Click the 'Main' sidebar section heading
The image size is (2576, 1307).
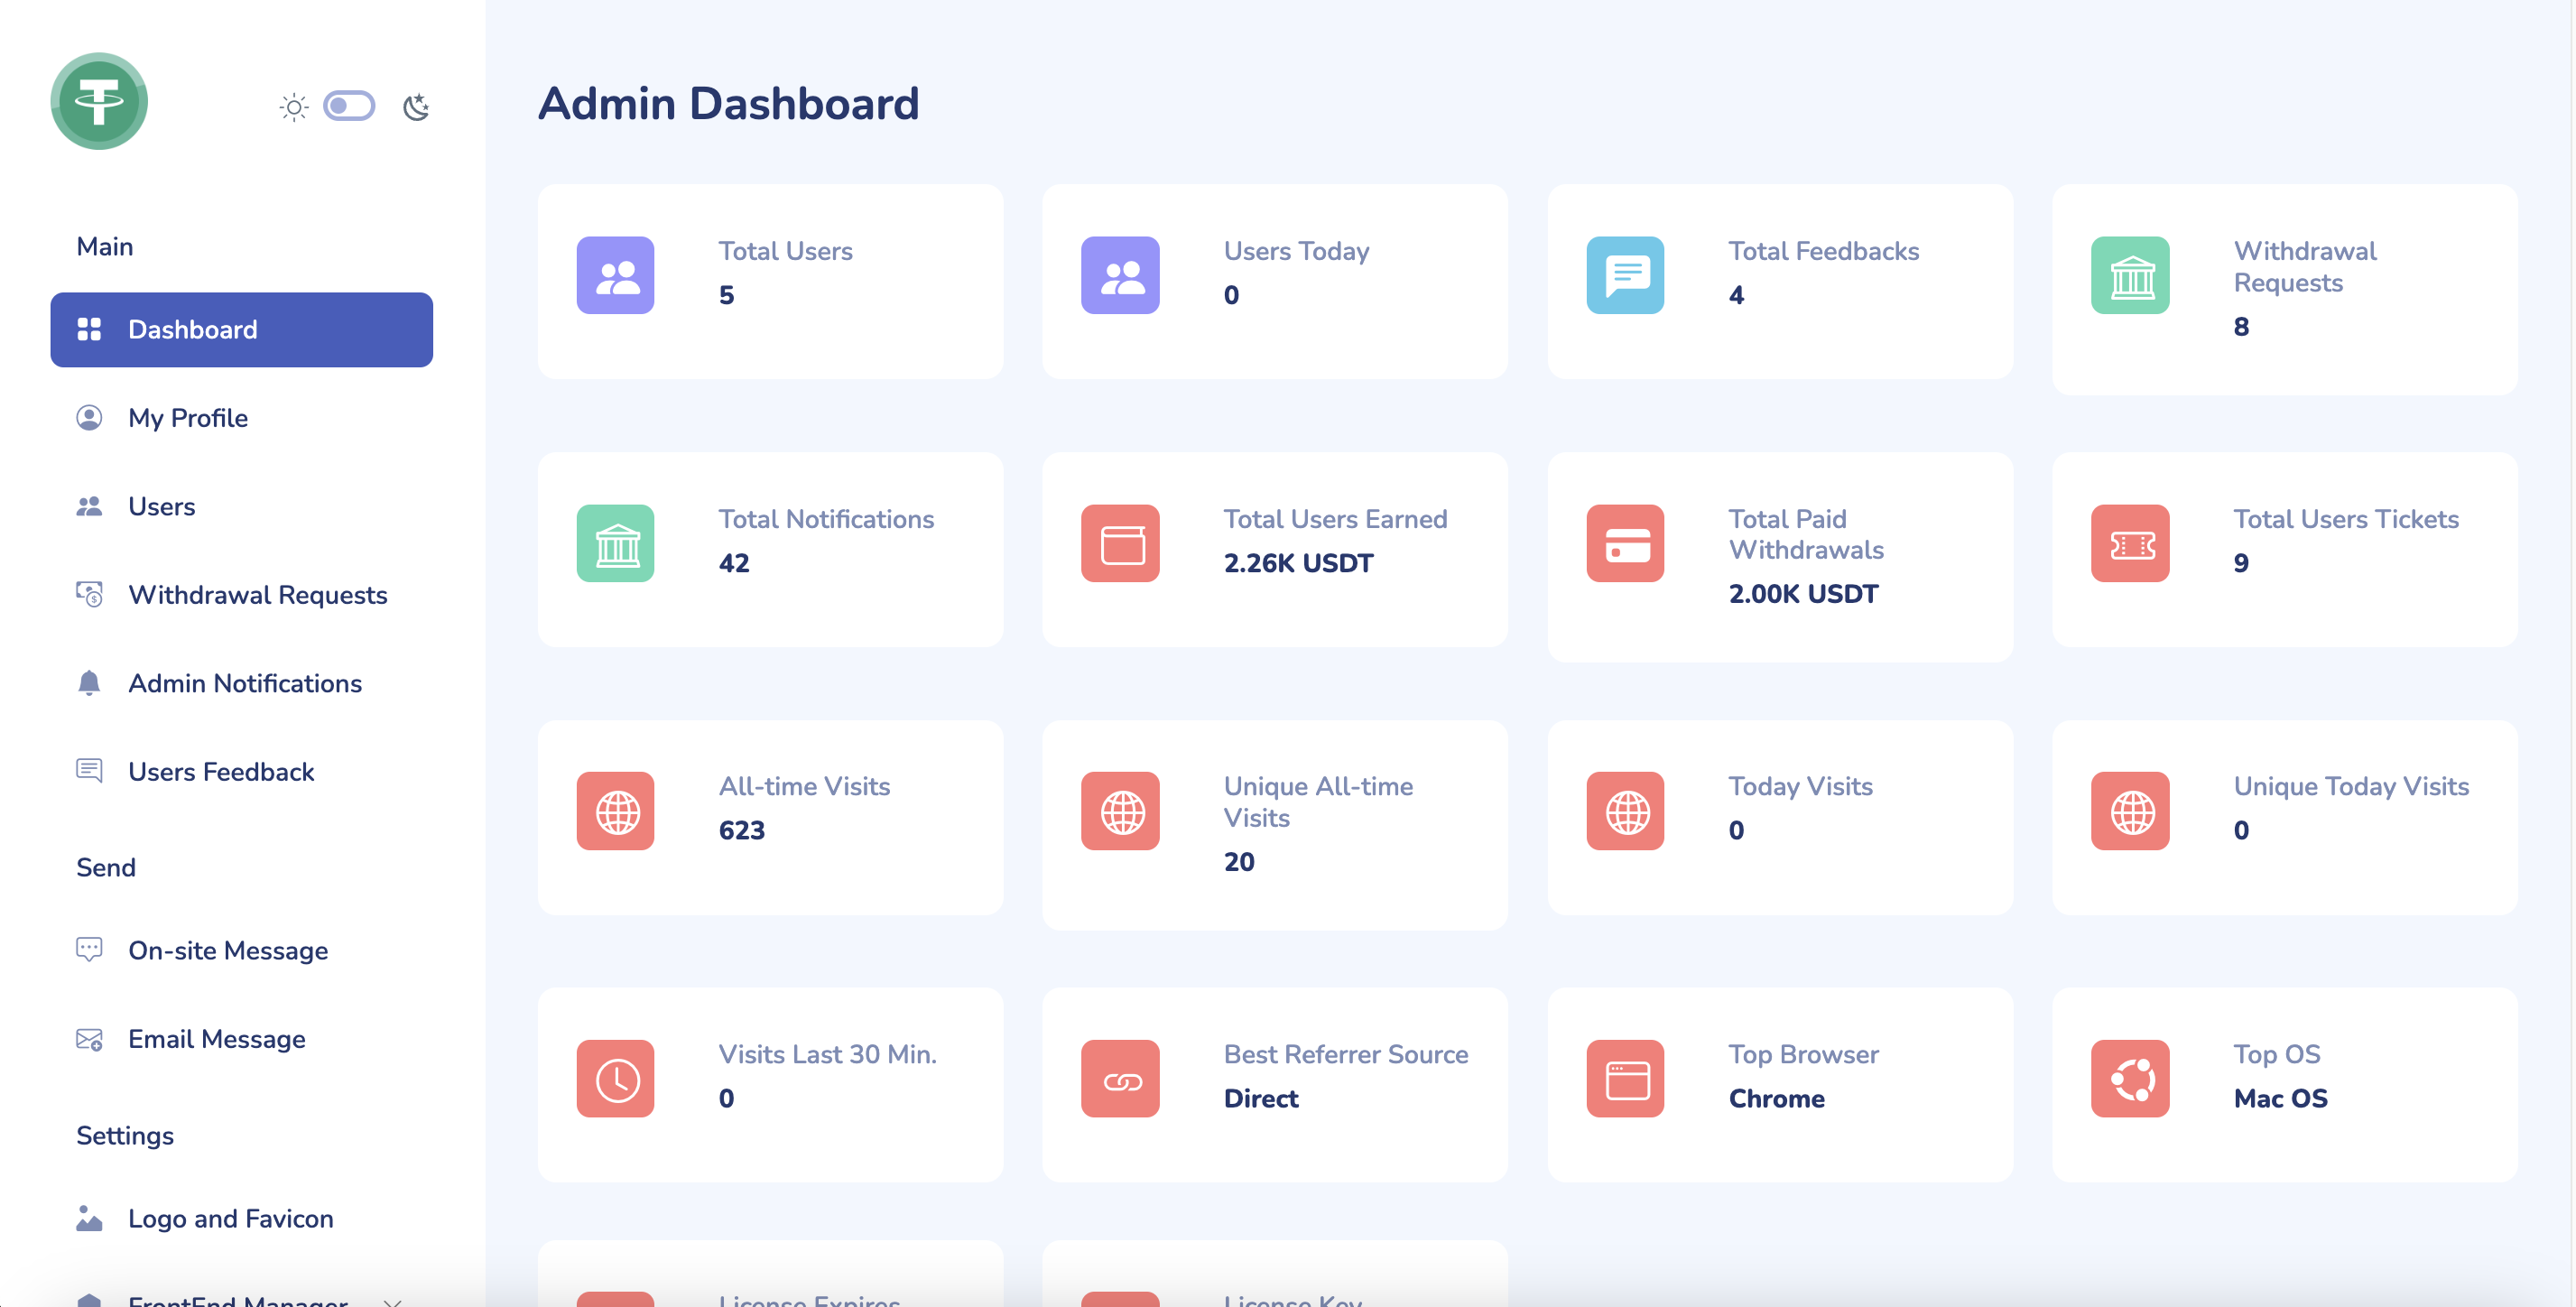104,246
